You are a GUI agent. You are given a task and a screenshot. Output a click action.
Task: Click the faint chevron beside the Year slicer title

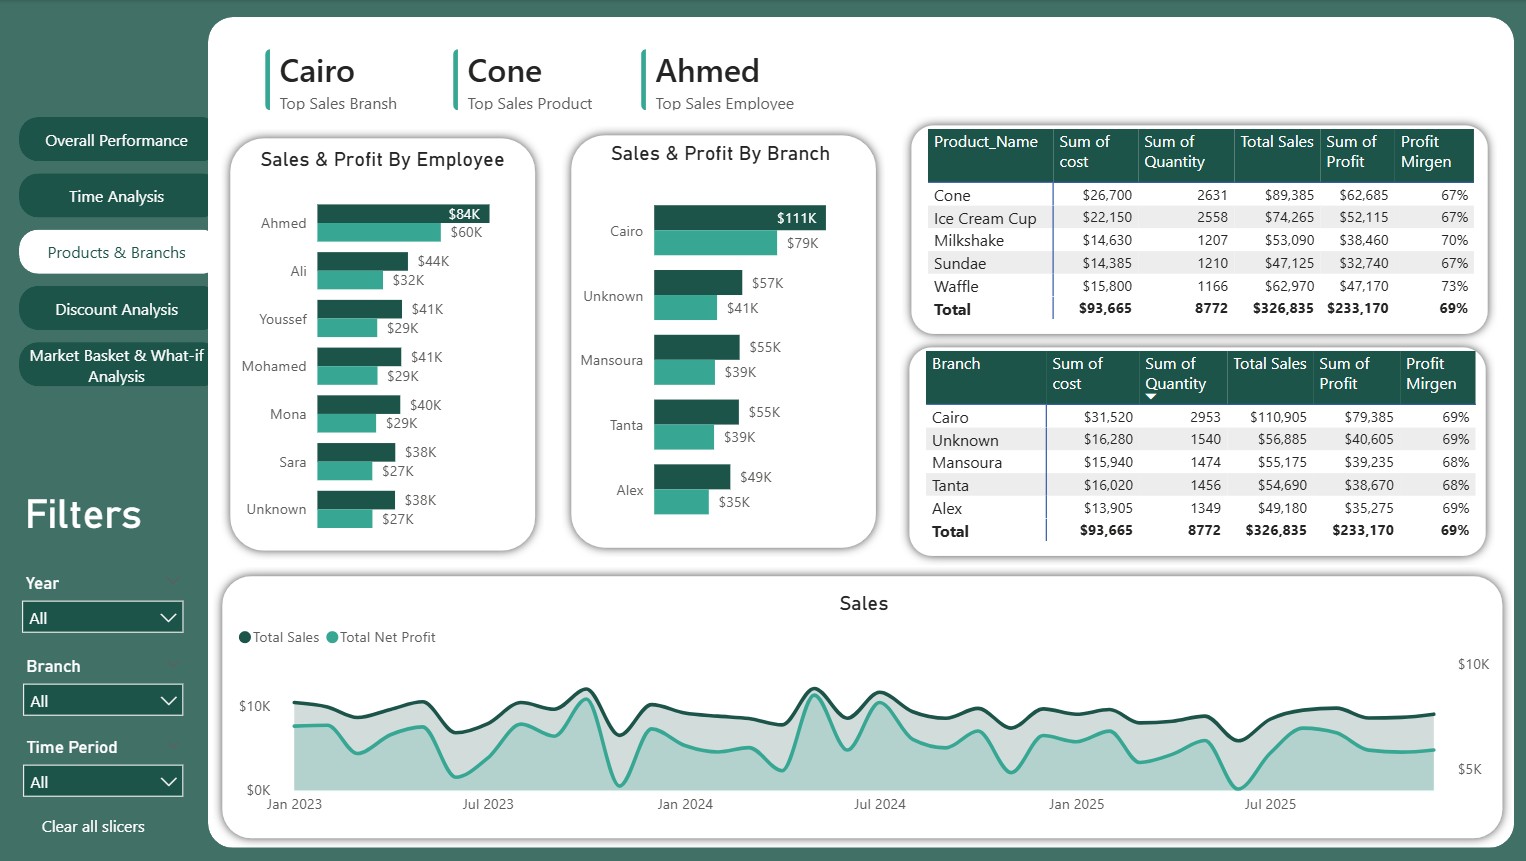(x=172, y=583)
